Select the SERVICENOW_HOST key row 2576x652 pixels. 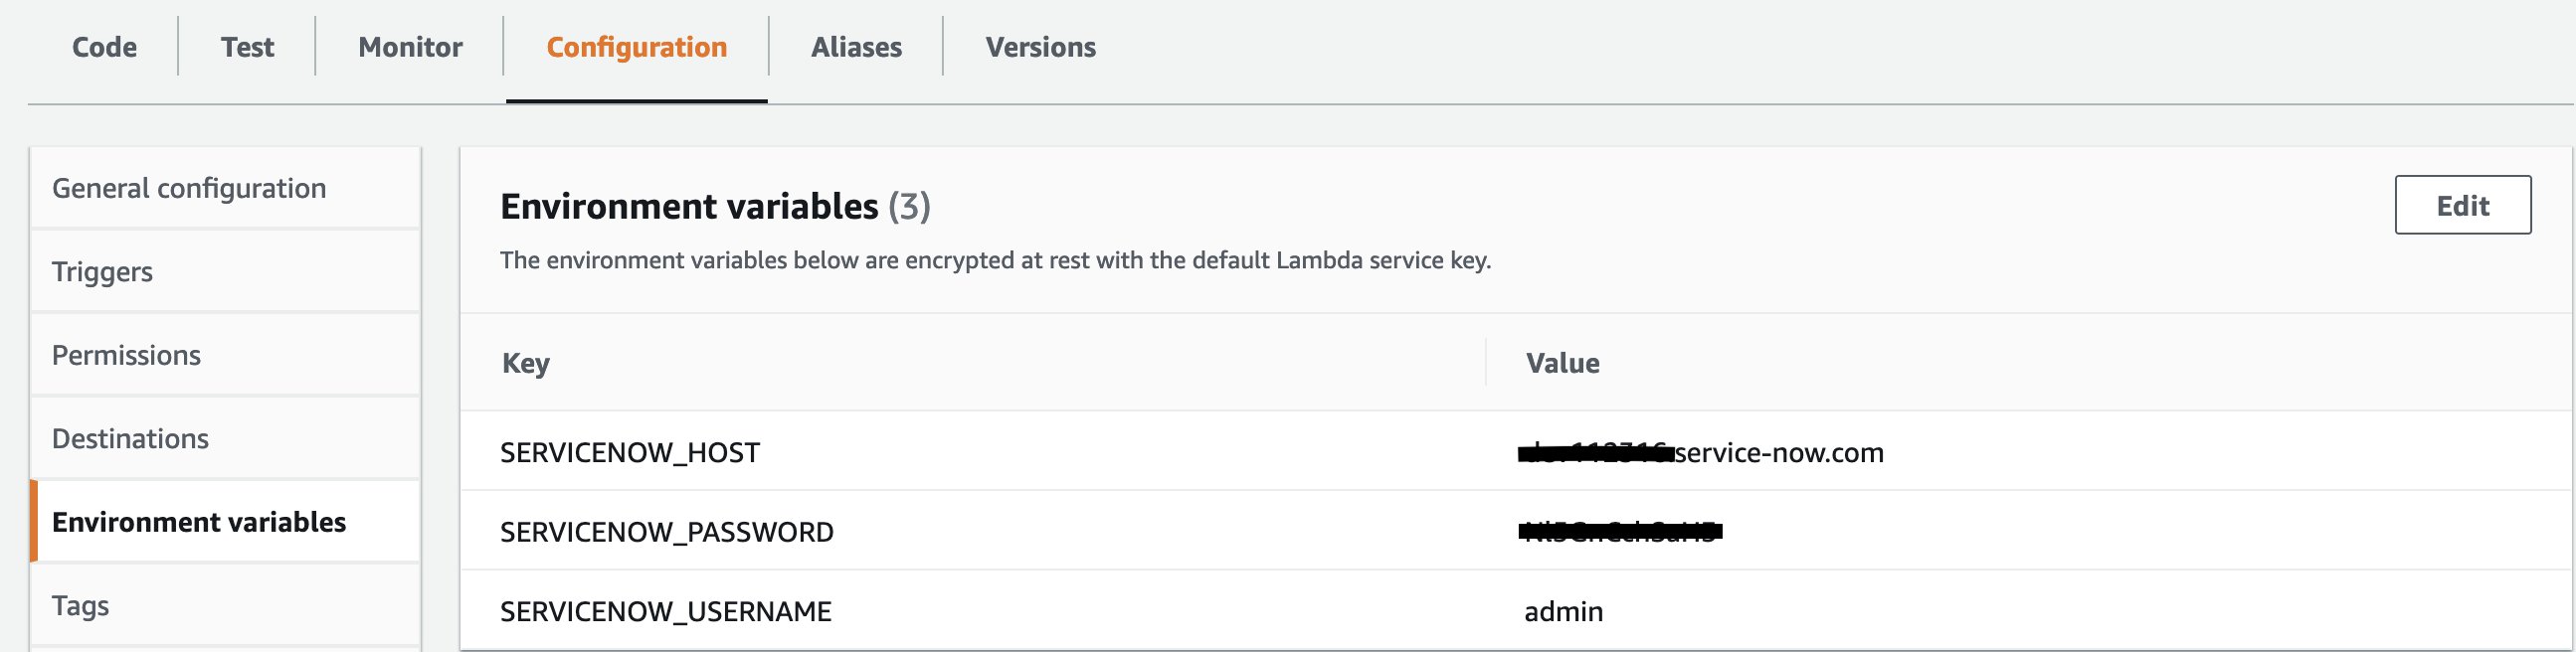(x=1516, y=452)
